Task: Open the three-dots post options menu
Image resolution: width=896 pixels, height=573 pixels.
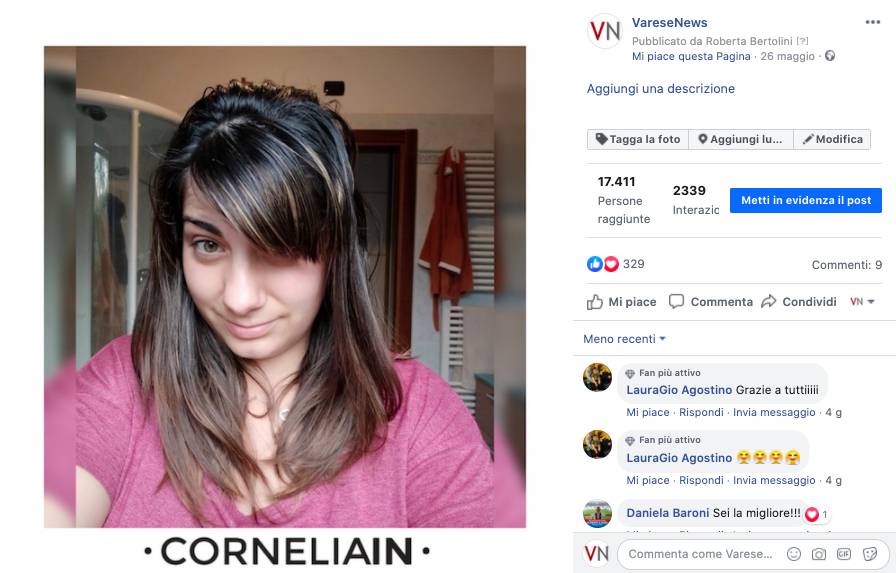Action: coord(873,22)
